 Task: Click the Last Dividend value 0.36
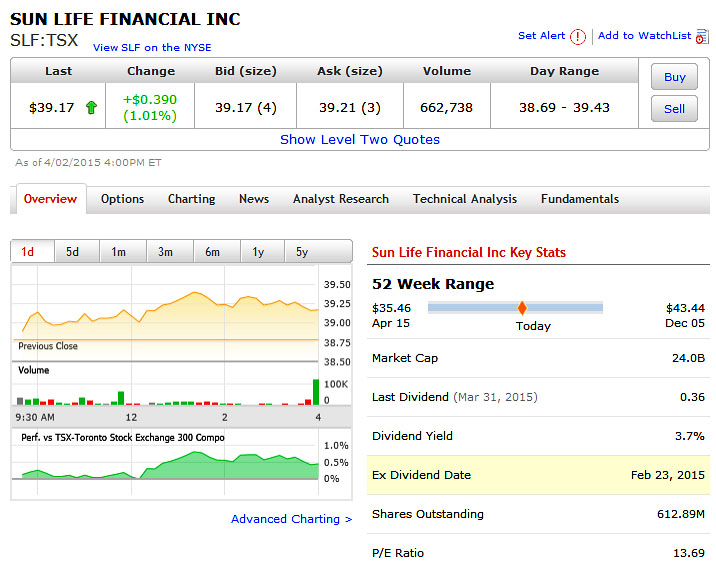pyautogui.click(x=692, y=397)
